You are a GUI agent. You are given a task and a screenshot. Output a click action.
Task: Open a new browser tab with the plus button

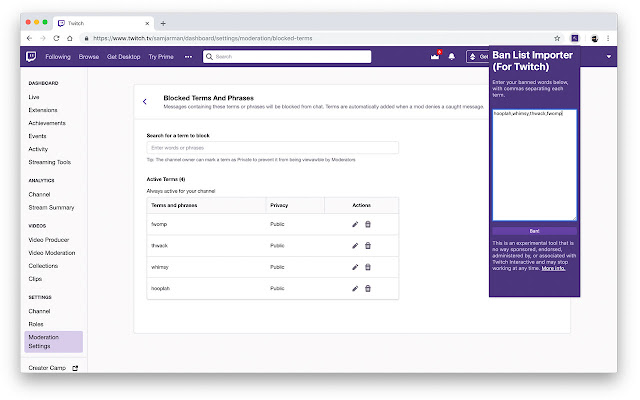163,23
